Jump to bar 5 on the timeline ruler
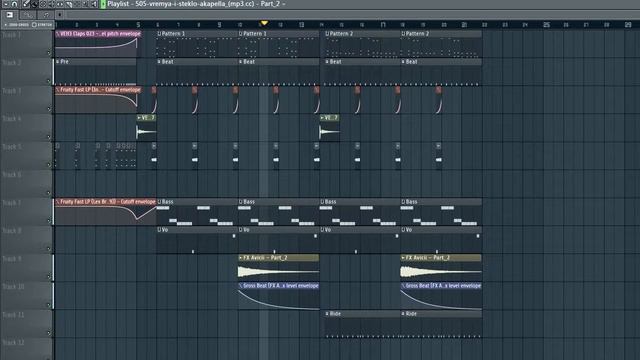Screen dimensions: 640x360 coord(138,25)
